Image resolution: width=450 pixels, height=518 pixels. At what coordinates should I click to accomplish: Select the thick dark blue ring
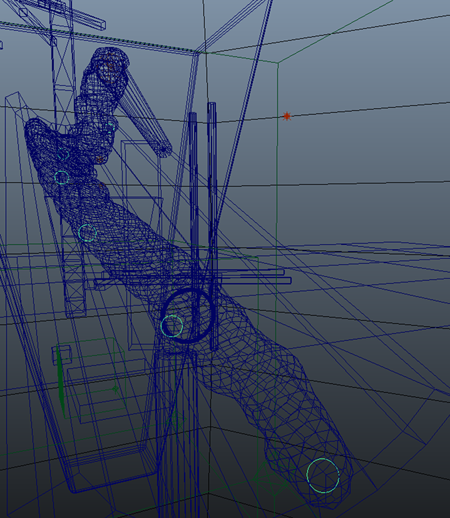[187, 316]
